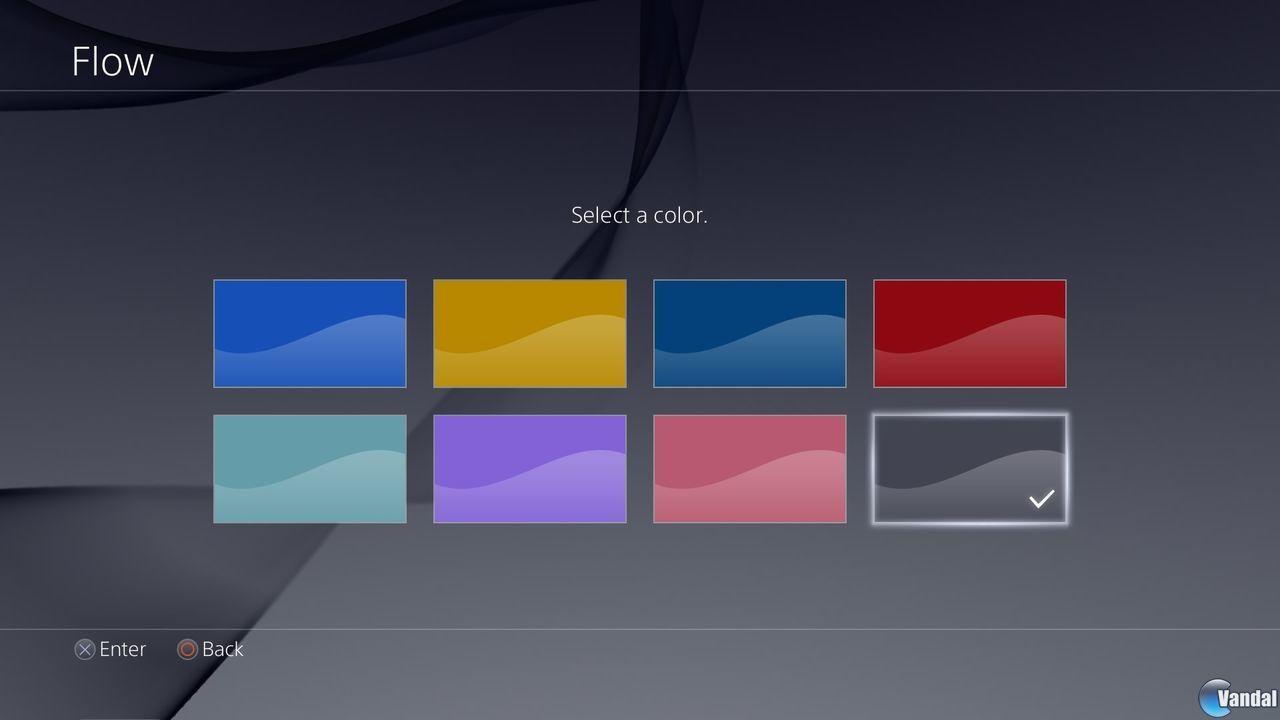Pick the dark navy blue swatch
Image resolution: width=1280 pixels, height=720 pixels.
[x=750, y=333]
